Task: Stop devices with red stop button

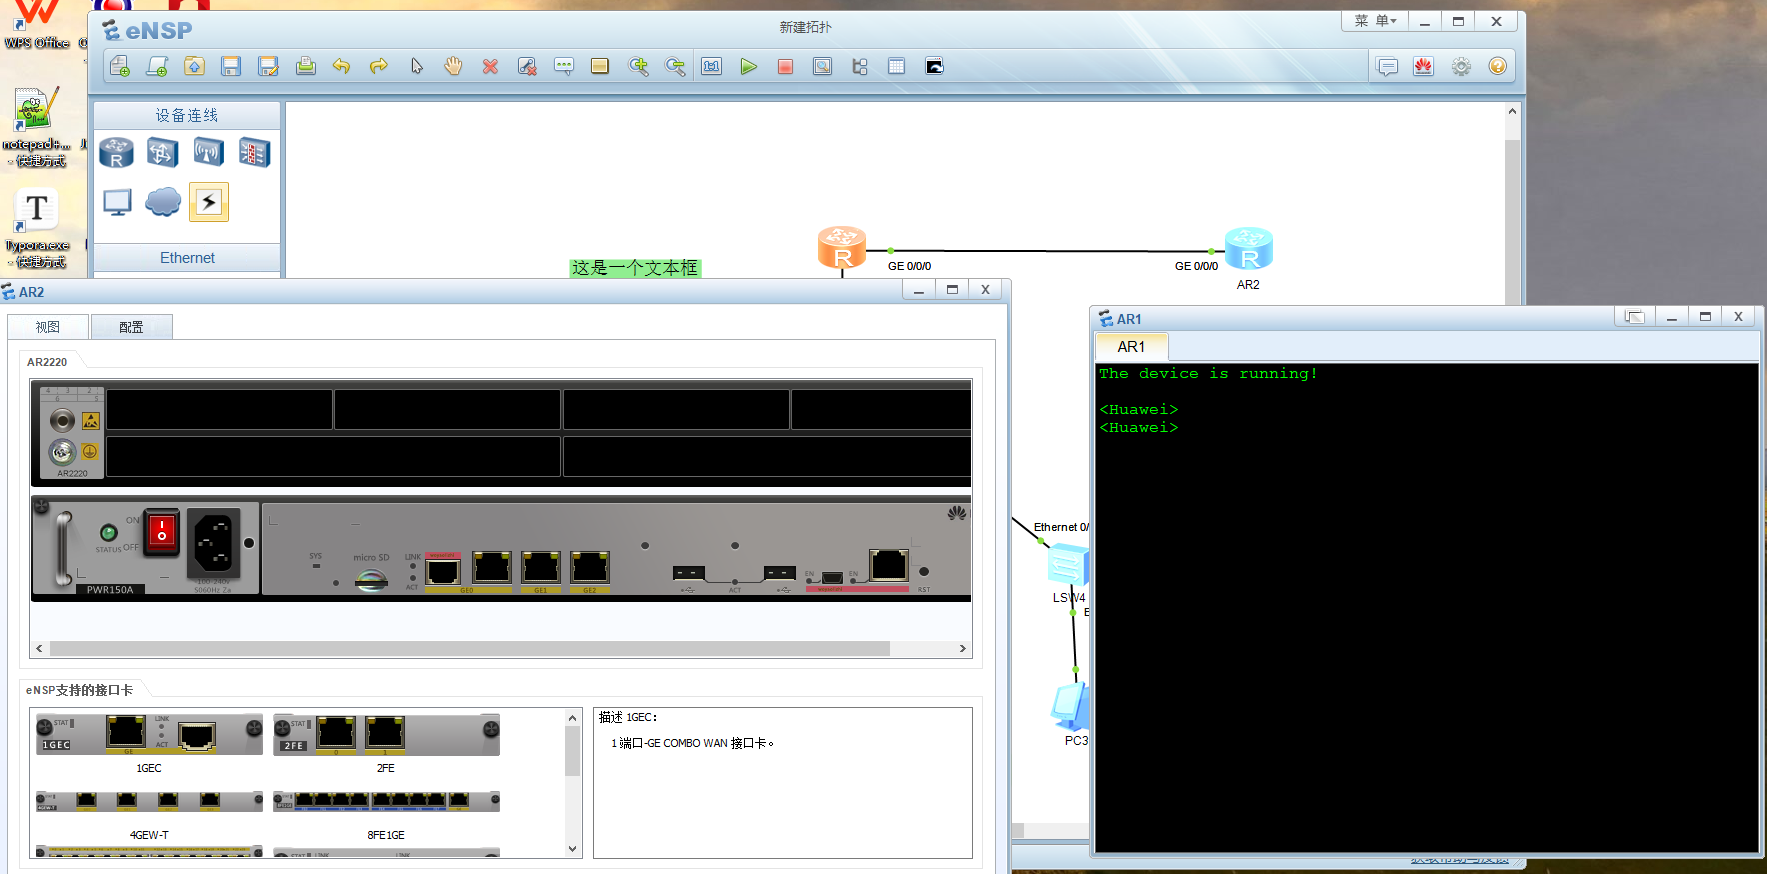Action: click(x=785, y=66)
